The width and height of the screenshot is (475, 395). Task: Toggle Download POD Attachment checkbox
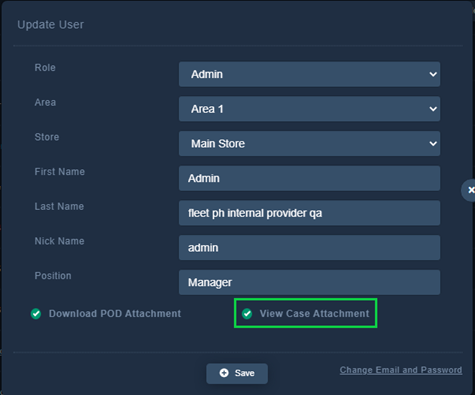click(36, 314)
